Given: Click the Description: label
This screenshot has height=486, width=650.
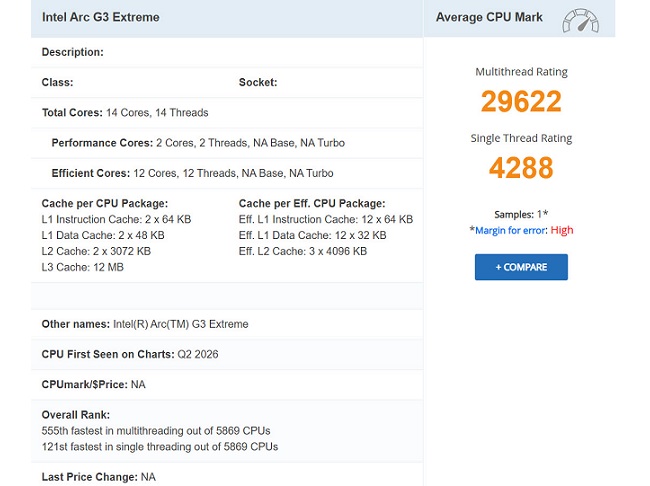Looking at the screenshot, I should (x=73, y=52).
